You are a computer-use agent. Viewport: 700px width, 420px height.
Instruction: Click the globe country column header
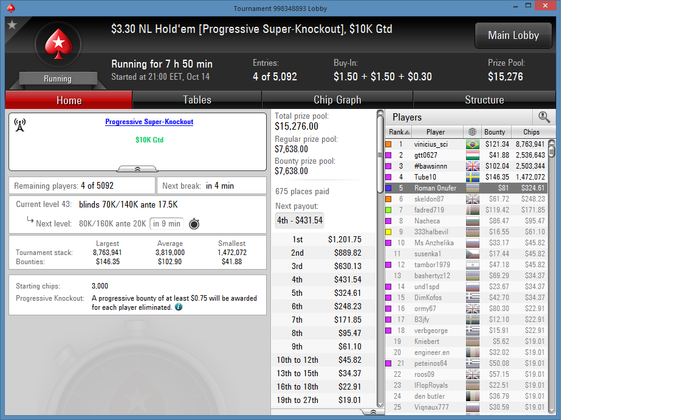(472, 132)
